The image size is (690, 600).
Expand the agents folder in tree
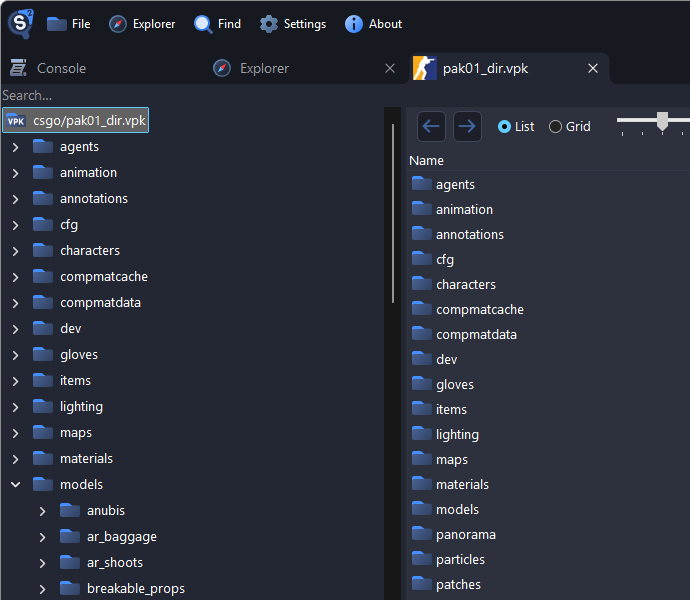pos(15,147)
